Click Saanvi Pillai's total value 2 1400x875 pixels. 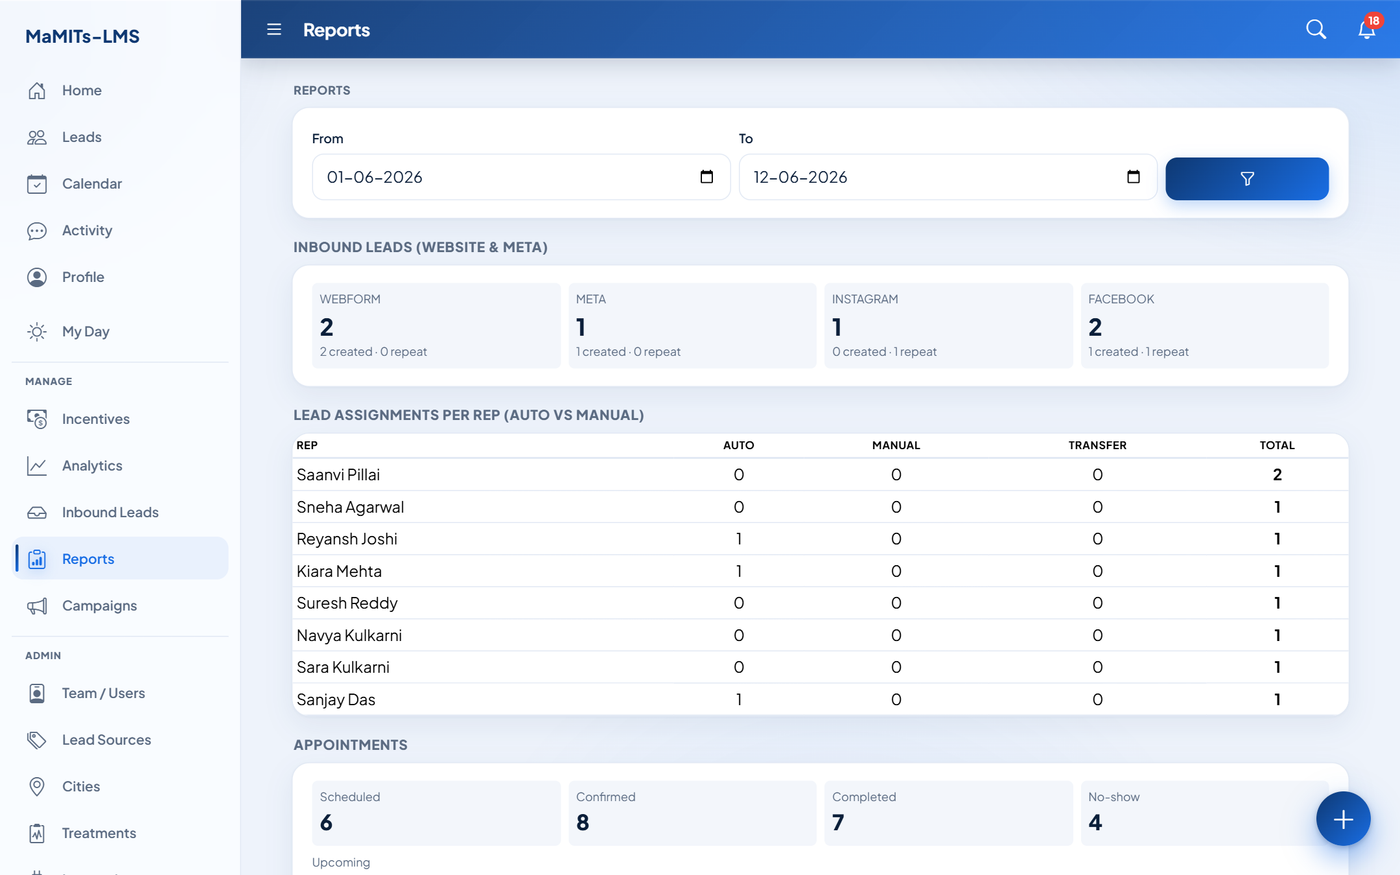[x=1277, y=475]
